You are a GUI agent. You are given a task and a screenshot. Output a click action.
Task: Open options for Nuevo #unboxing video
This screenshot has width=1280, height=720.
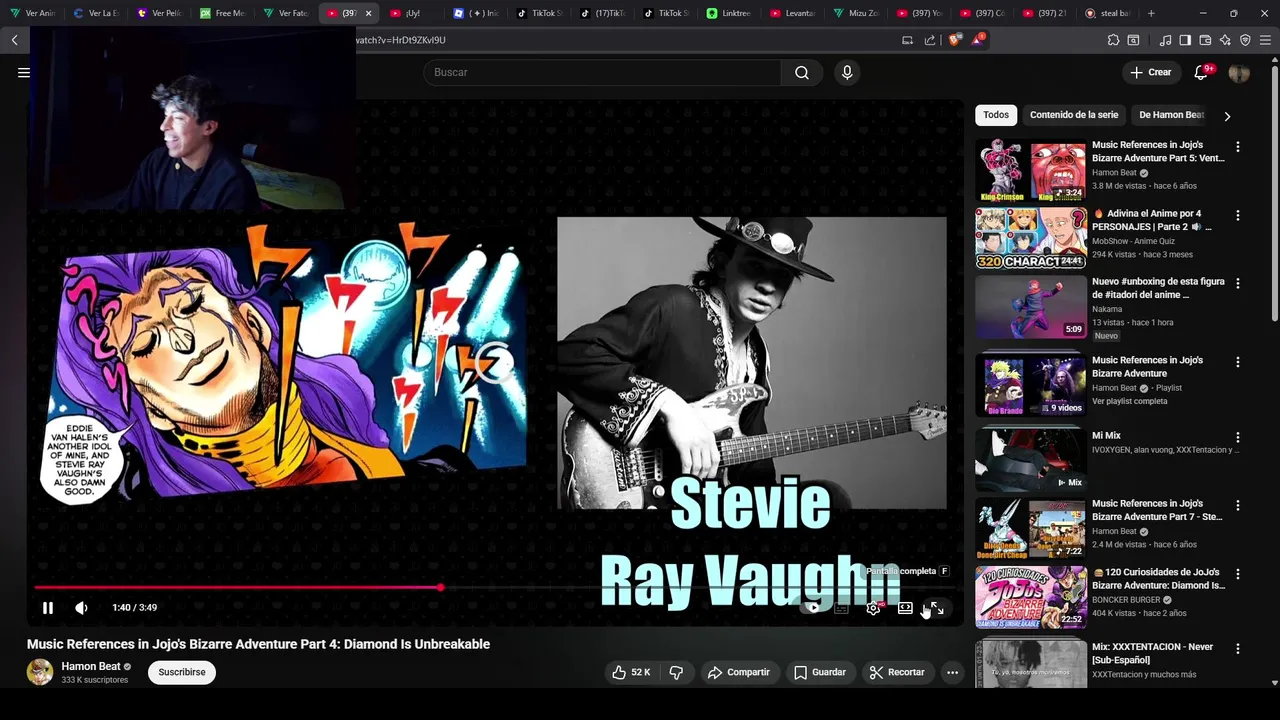tap(1238, 283)
